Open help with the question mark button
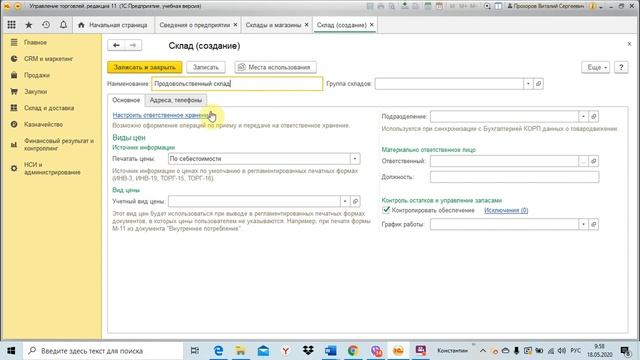 (621, 67)
